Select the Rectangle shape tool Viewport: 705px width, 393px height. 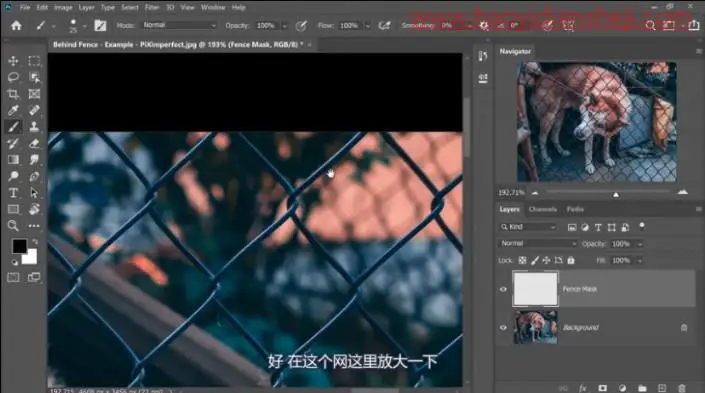click(x=13, y=209)
